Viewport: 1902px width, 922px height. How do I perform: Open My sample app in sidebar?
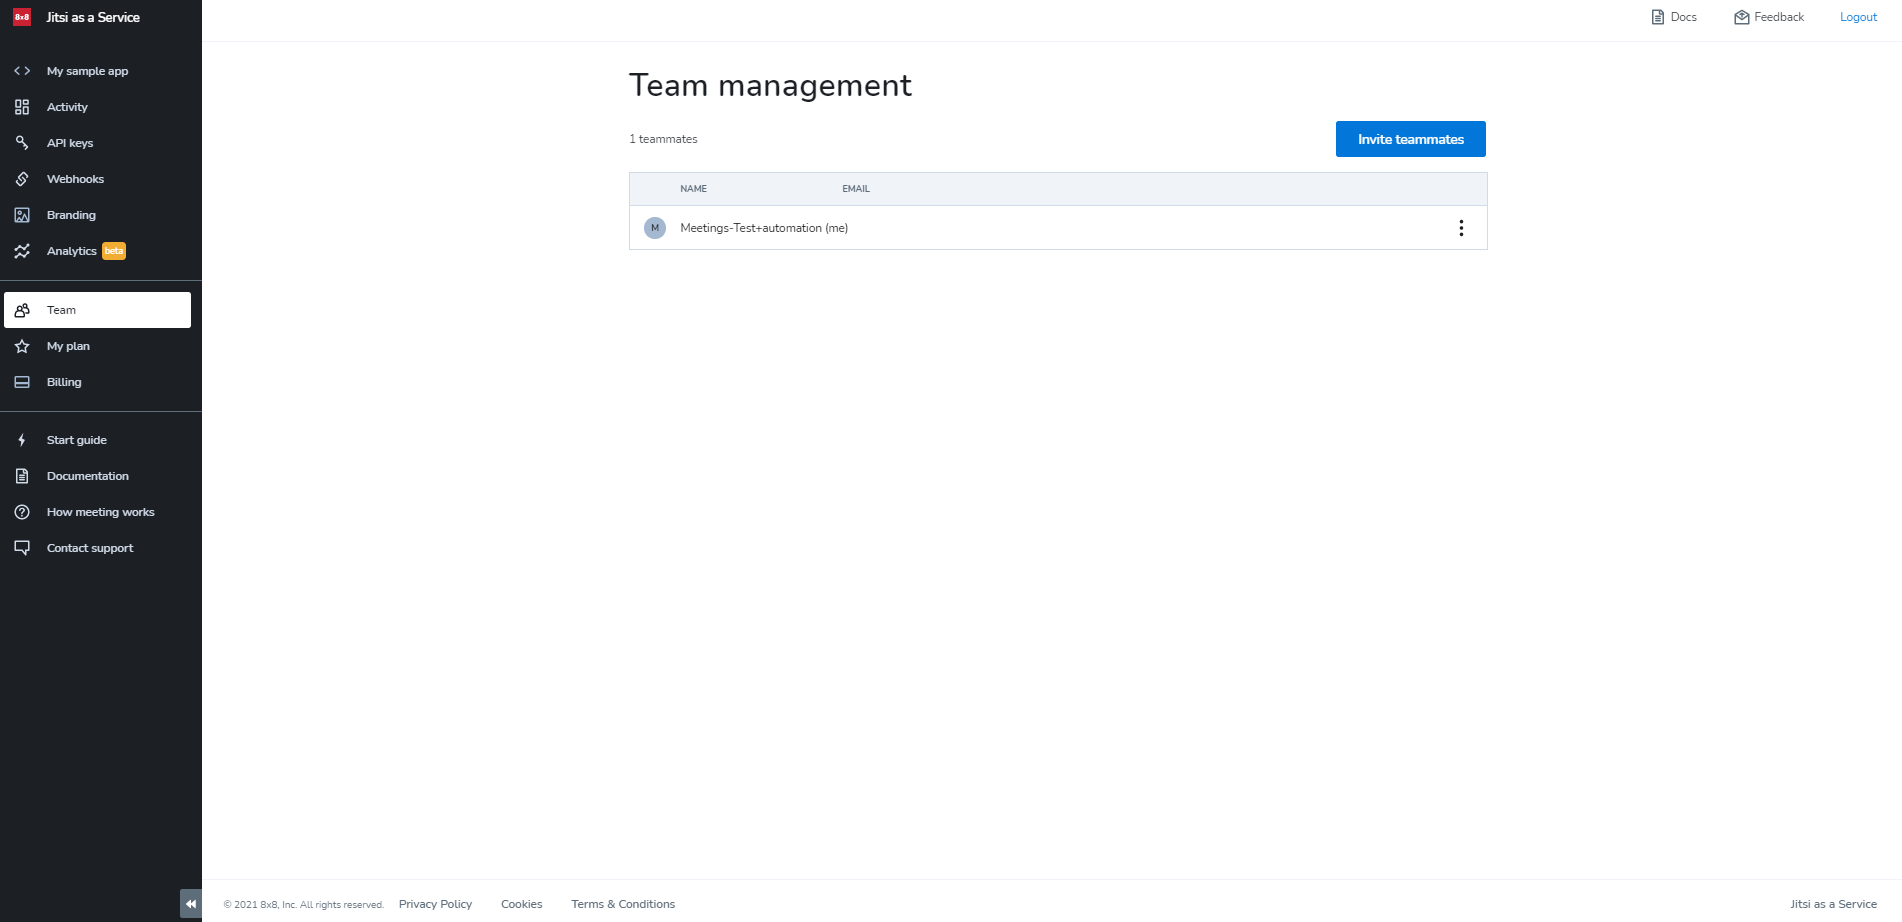point(87,71)
